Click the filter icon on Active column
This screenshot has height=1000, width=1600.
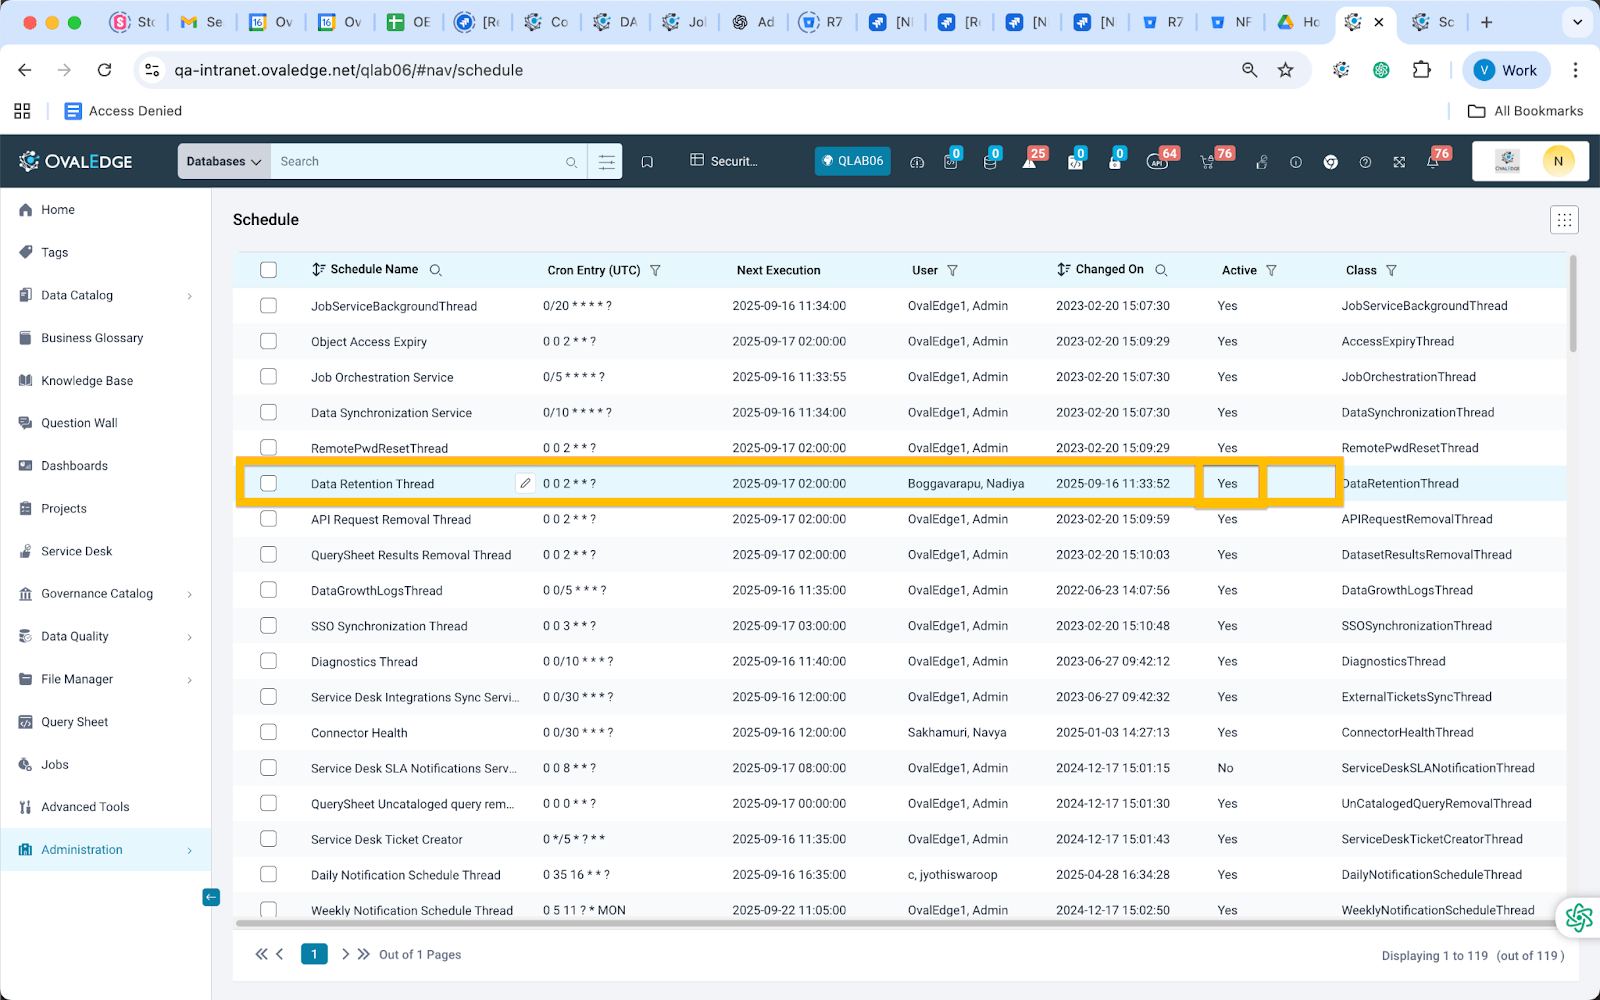click(x=1272, y=271)
